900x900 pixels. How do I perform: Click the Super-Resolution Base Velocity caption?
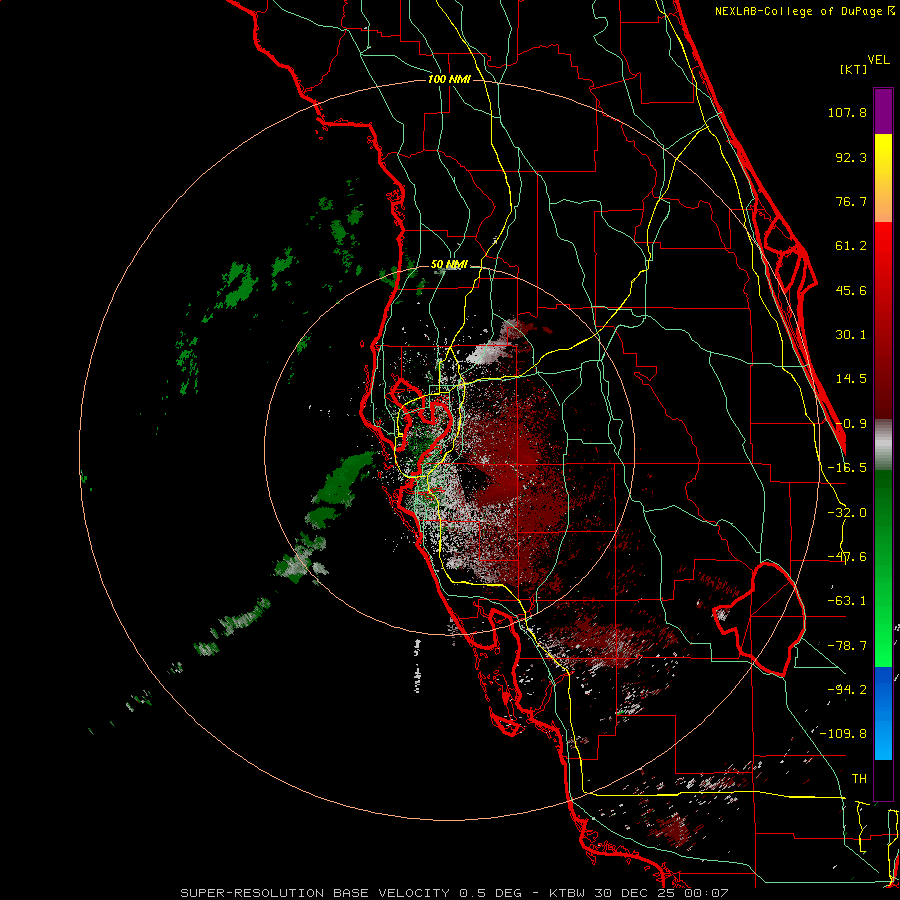455,893
